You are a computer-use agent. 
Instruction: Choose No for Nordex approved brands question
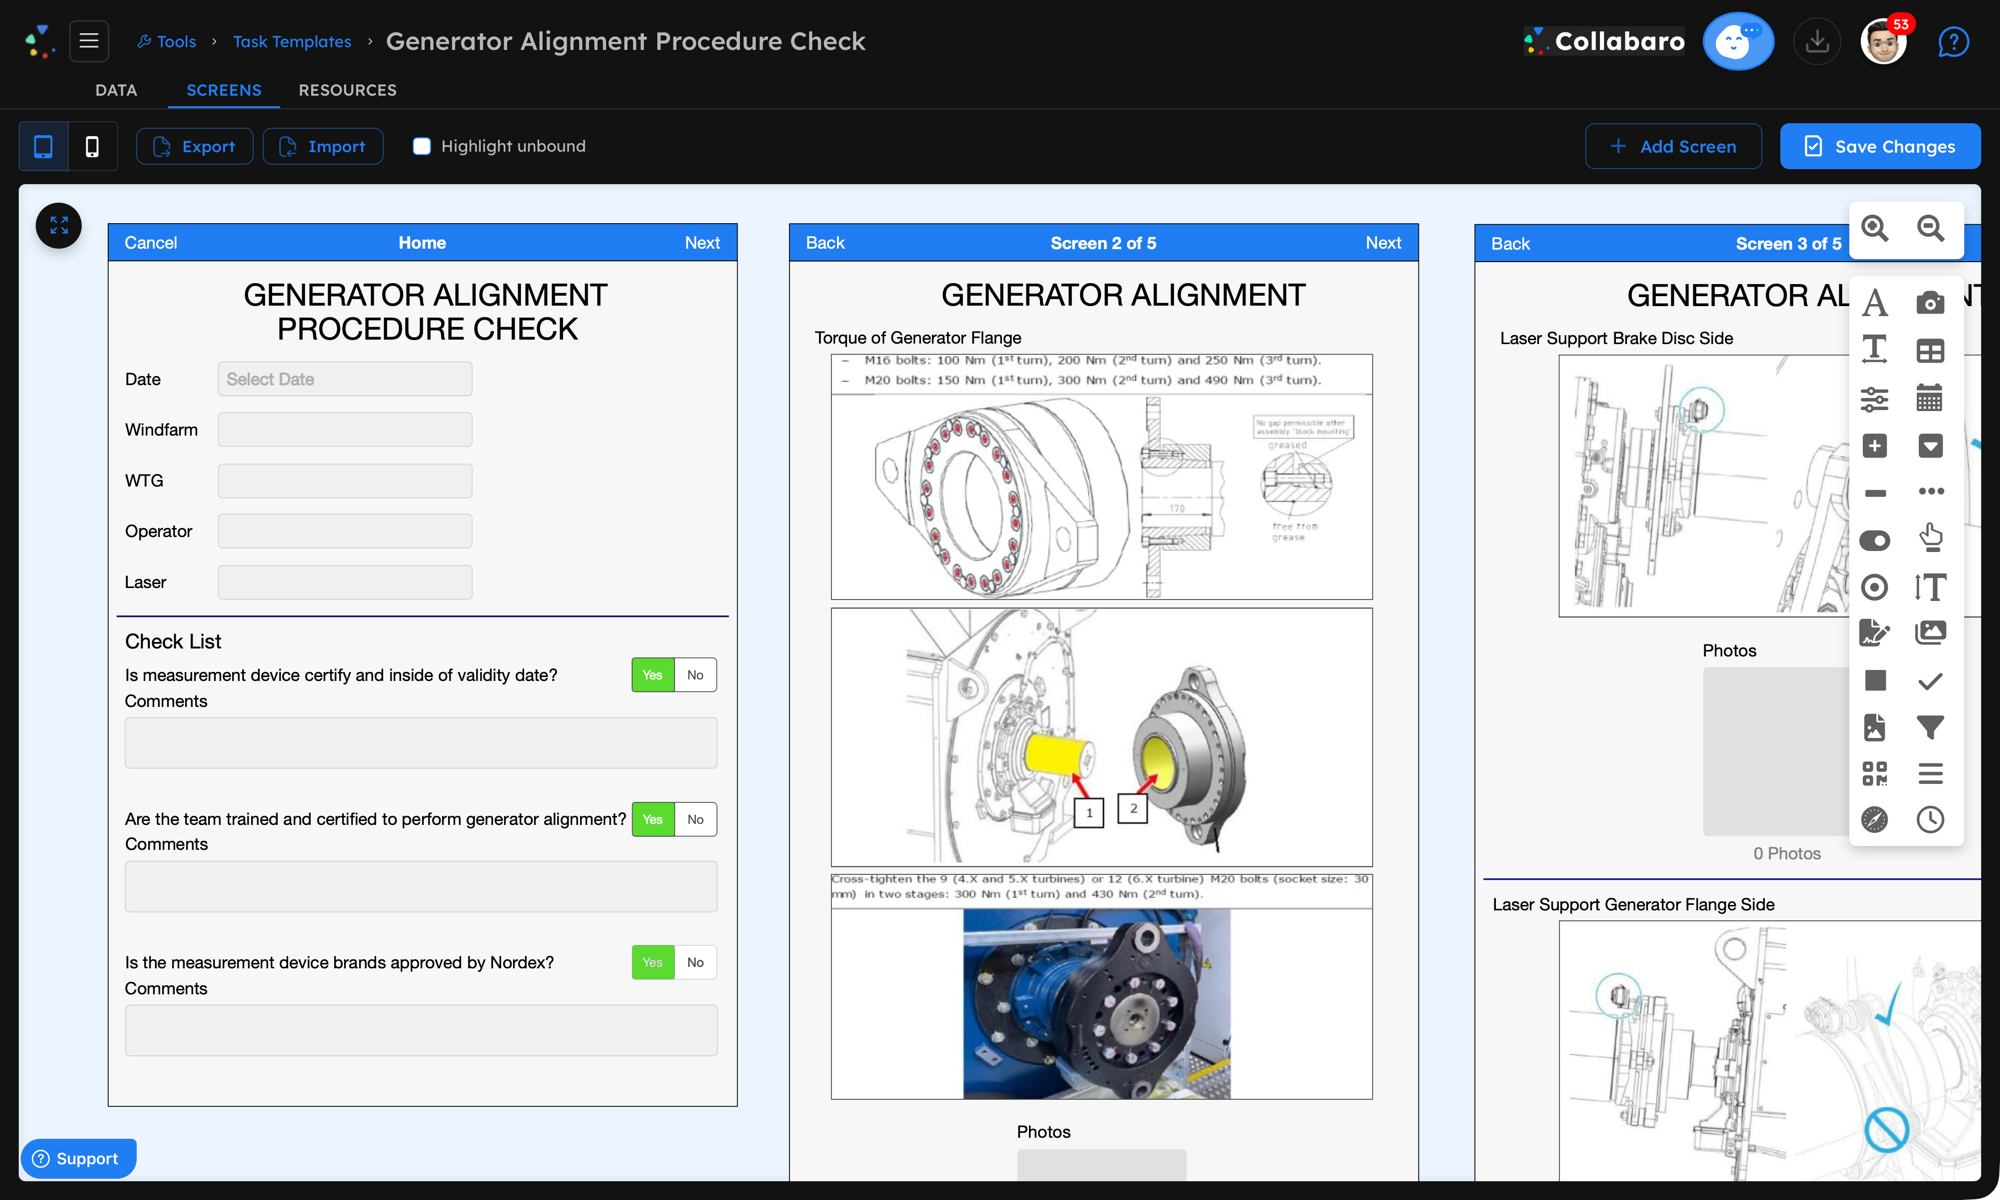coord(695,962)
